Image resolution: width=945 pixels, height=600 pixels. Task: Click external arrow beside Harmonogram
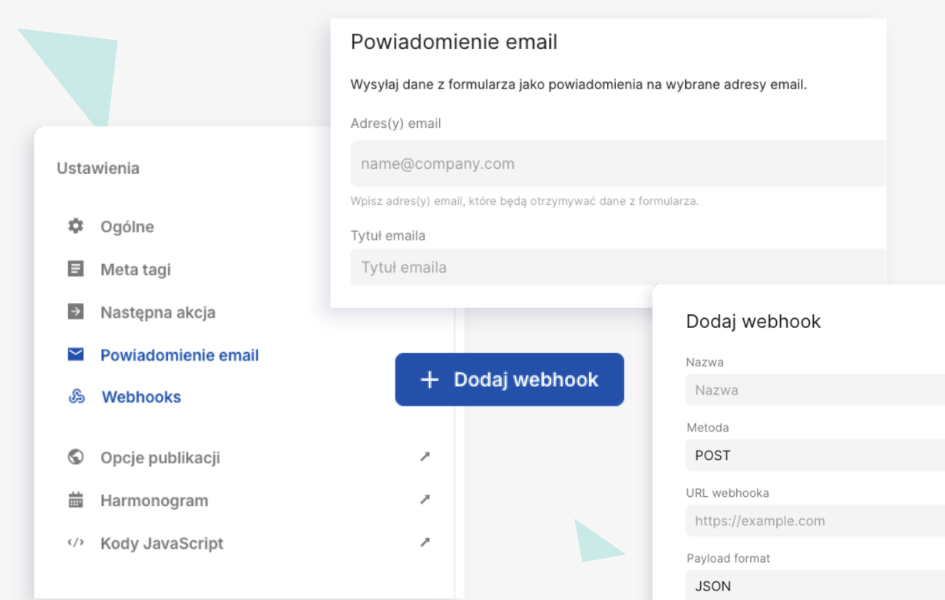[x=425, y=499]
